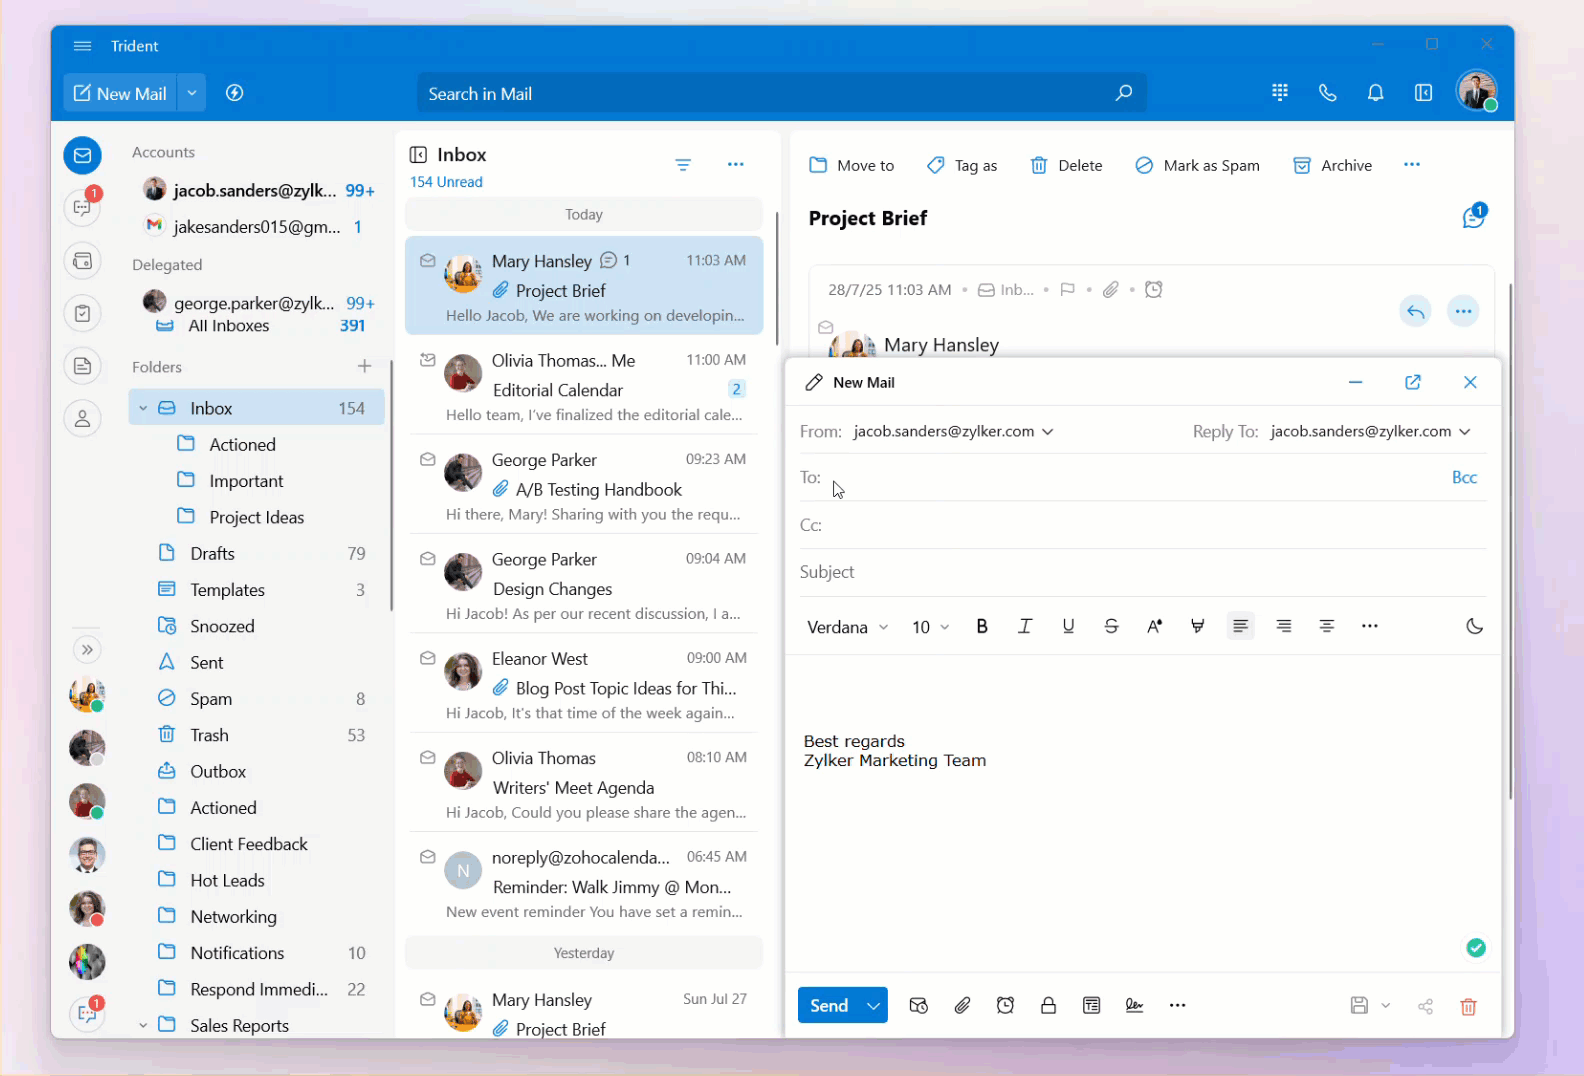
Task: Click the share draft icon in composer
Action: tap(1425, 1007)
